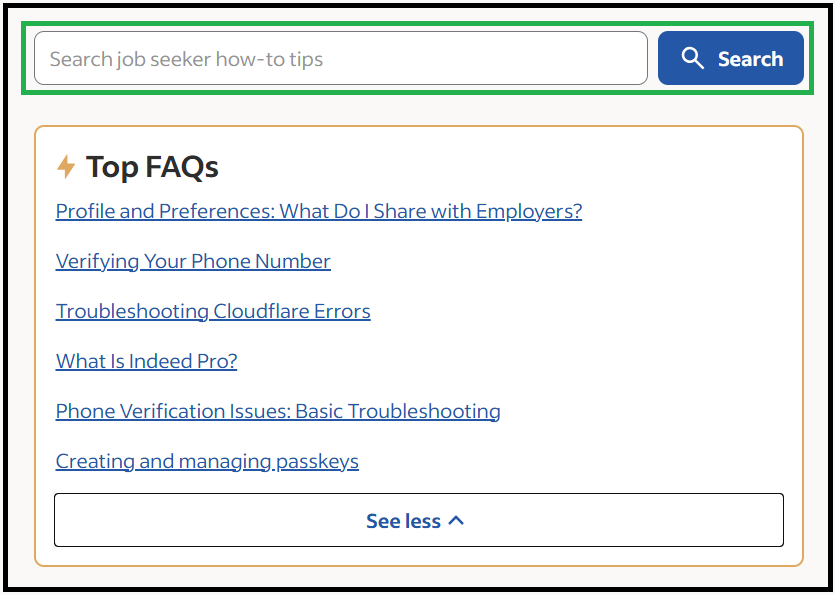Click the 'See less' text label
Image resolution: width=835 pixels, height=595 pixels.
coord(403,521)
